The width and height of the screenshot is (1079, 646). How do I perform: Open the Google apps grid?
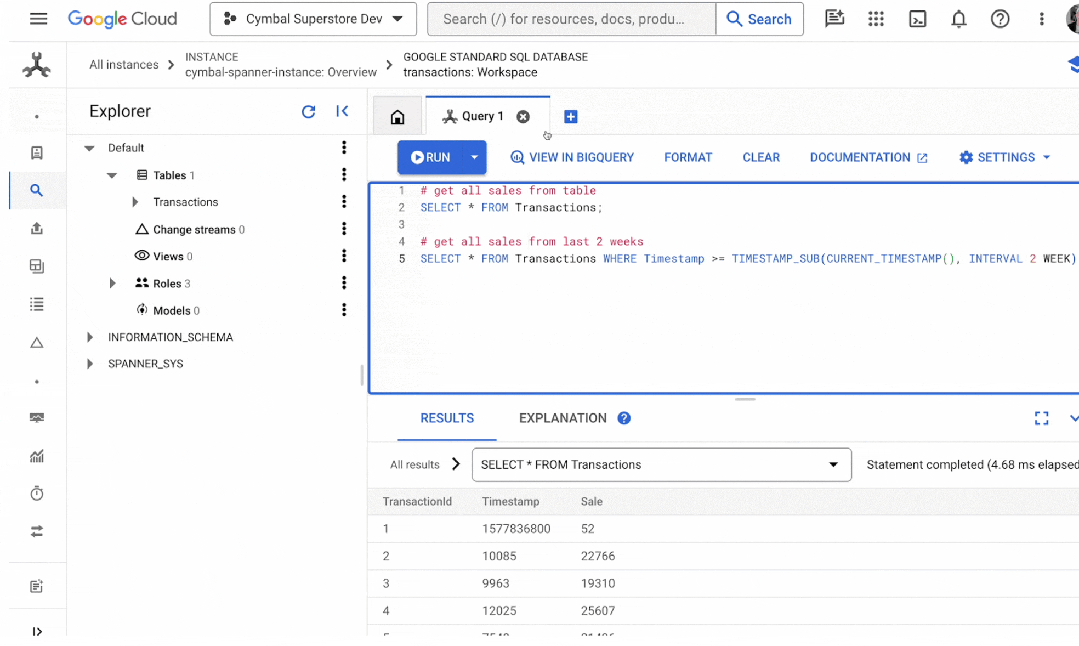tap(875, 19)
